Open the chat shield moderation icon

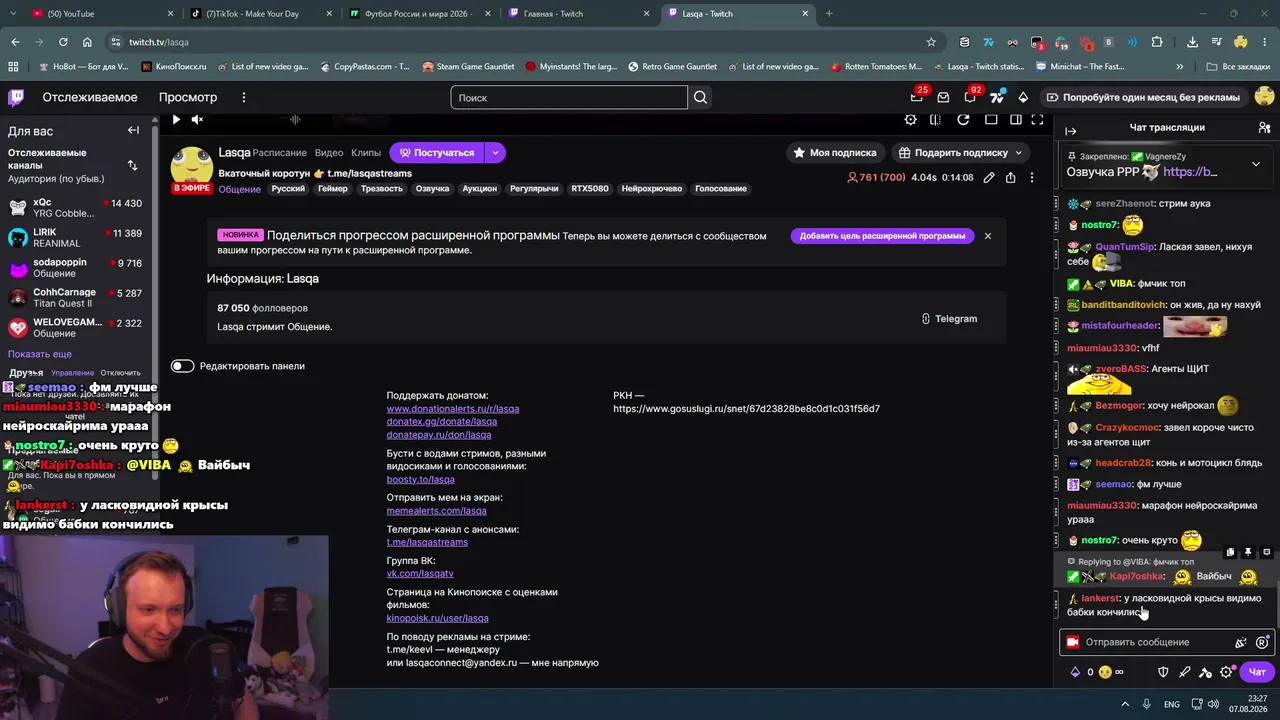(x=1163, y=672)
